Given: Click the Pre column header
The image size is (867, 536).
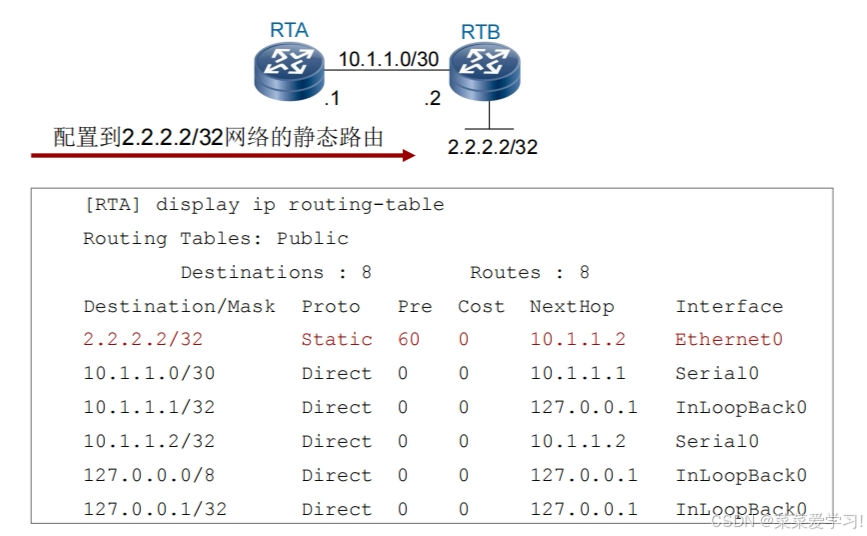Looking at the screenshot, I should (415, 307).
